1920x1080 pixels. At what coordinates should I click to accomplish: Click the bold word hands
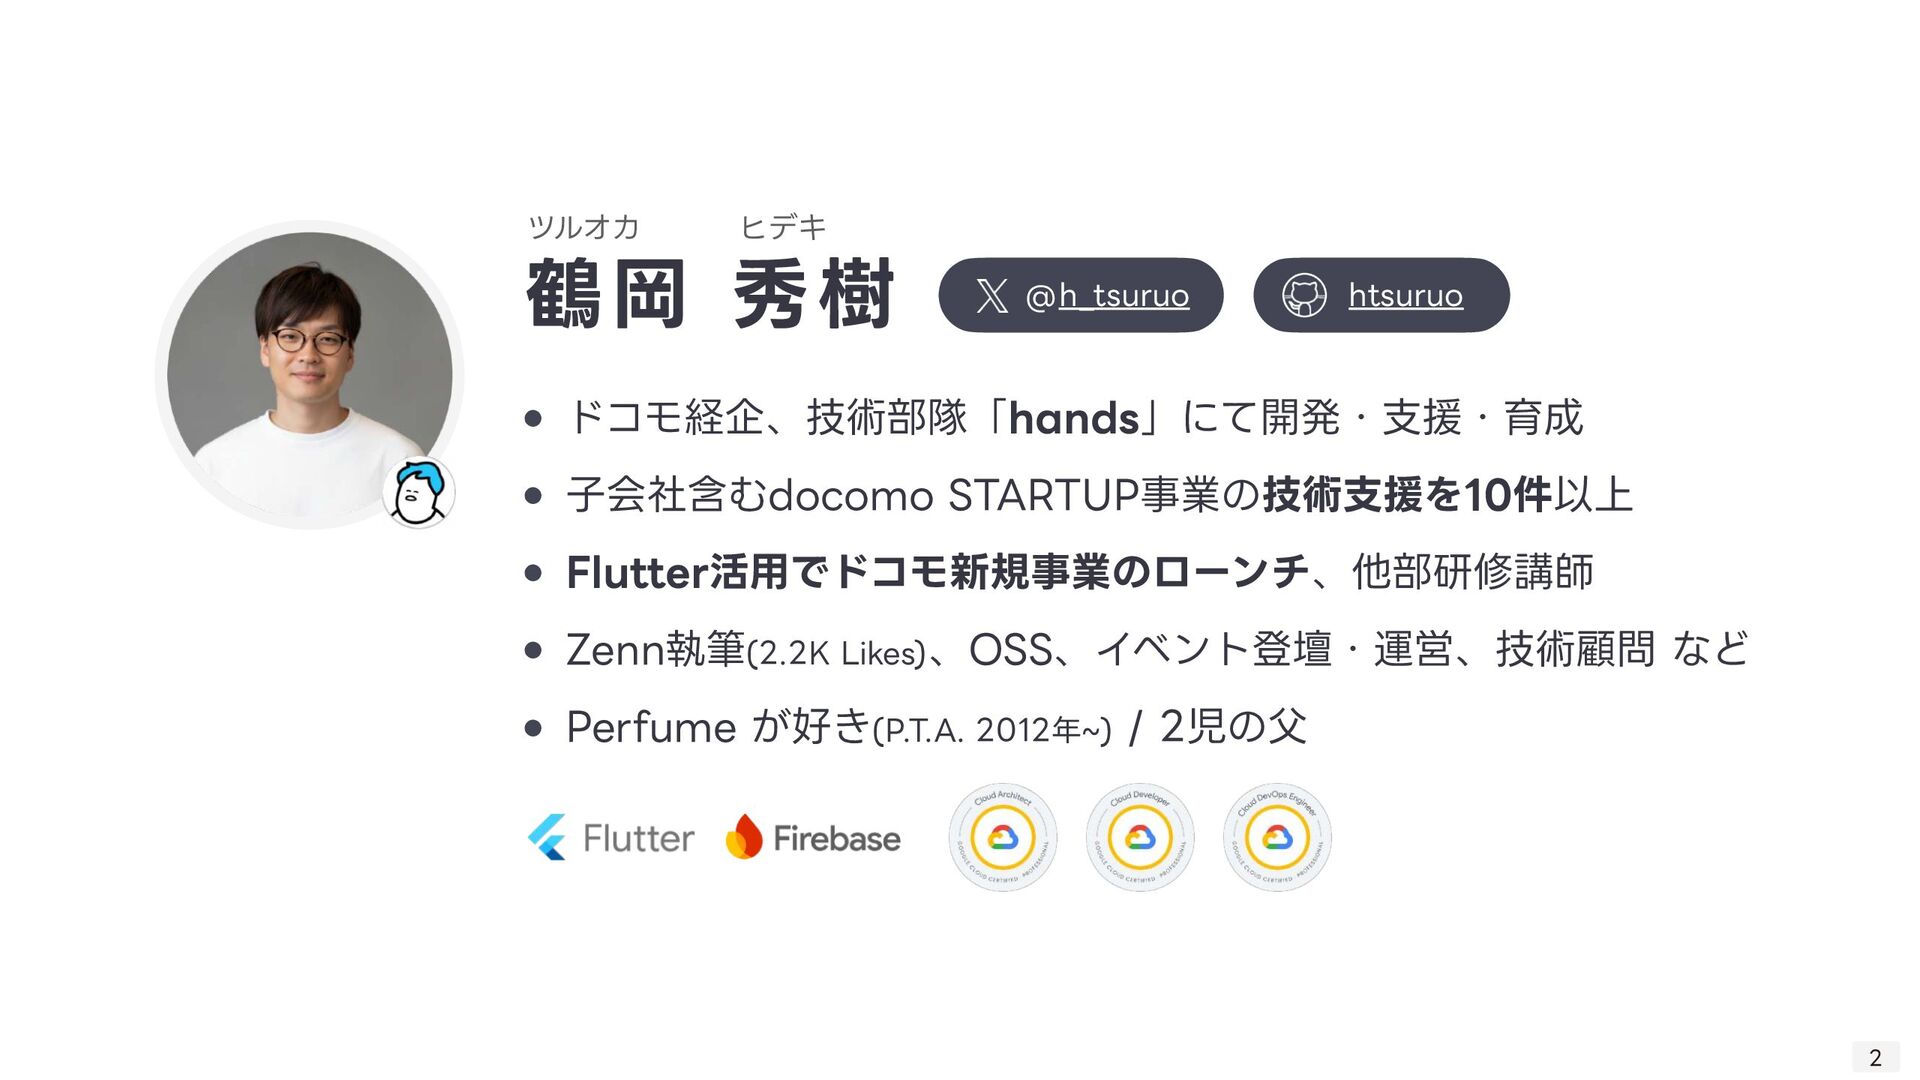click(1074, 418)
